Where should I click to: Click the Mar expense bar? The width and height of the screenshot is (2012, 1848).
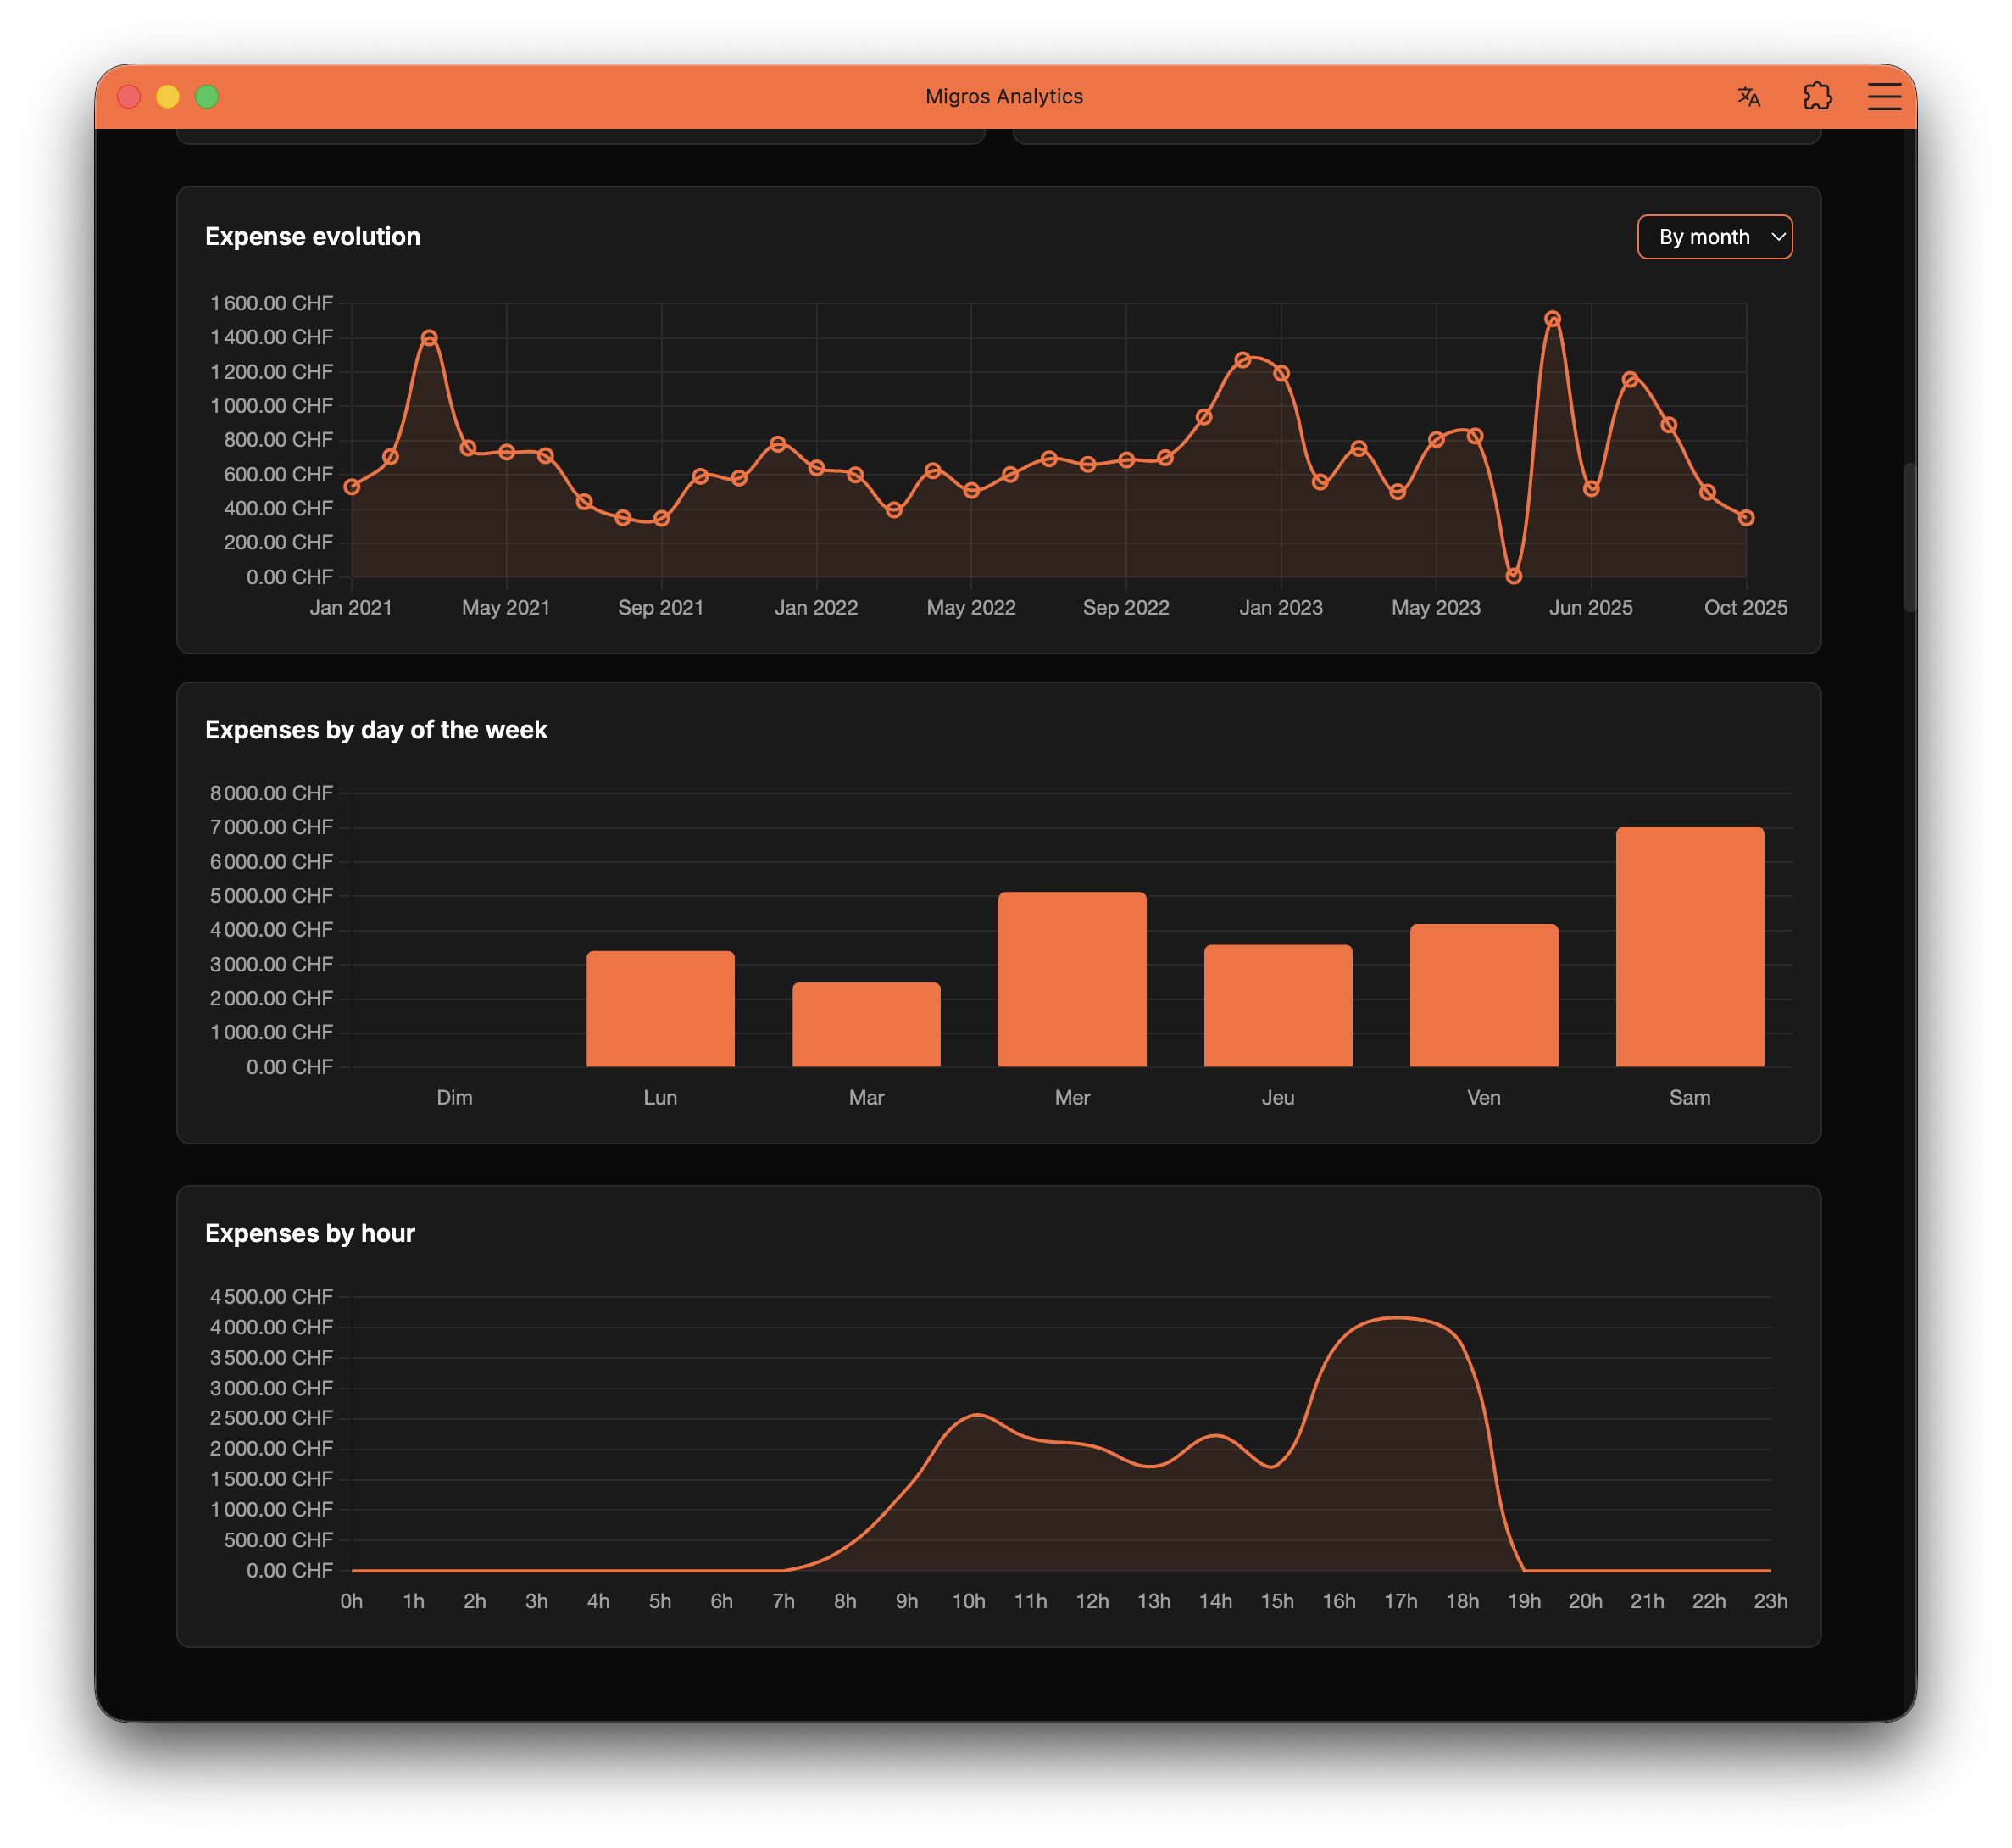point(866,1024)
